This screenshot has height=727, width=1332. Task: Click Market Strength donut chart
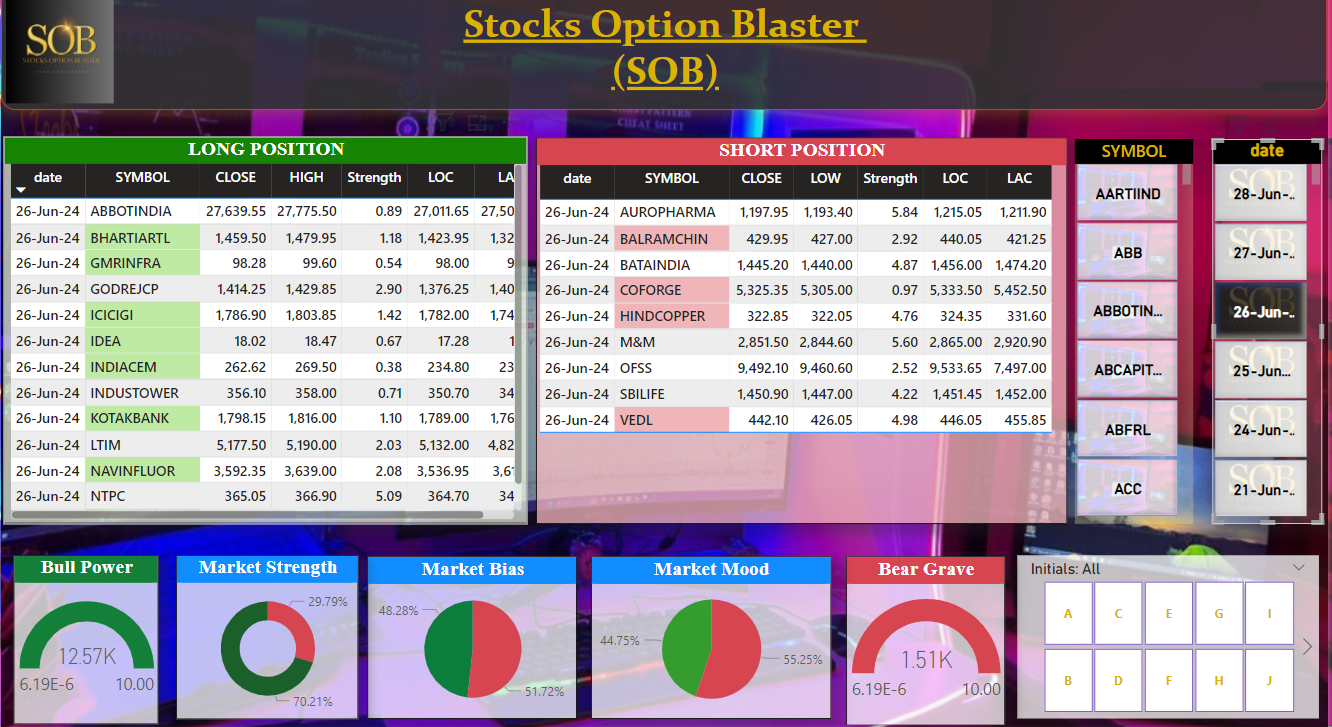[x=268, y=648]
